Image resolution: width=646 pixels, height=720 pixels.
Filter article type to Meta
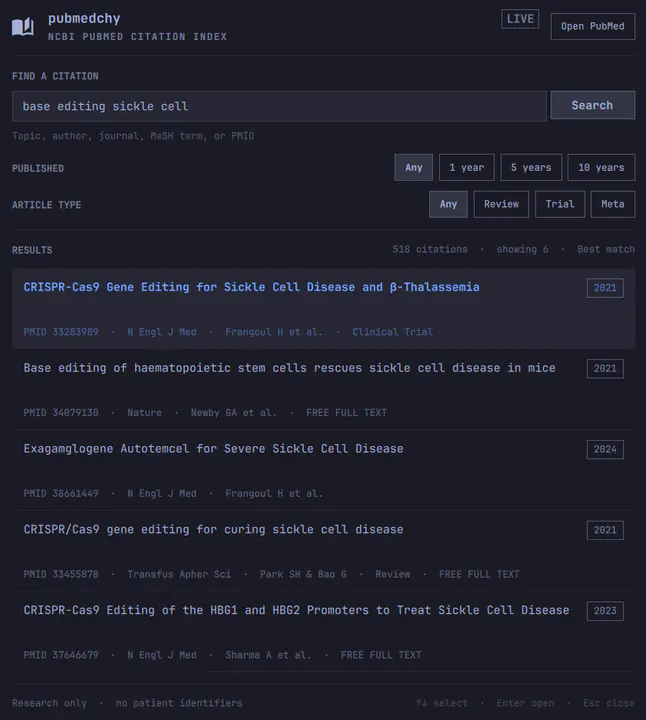(612, 204)
